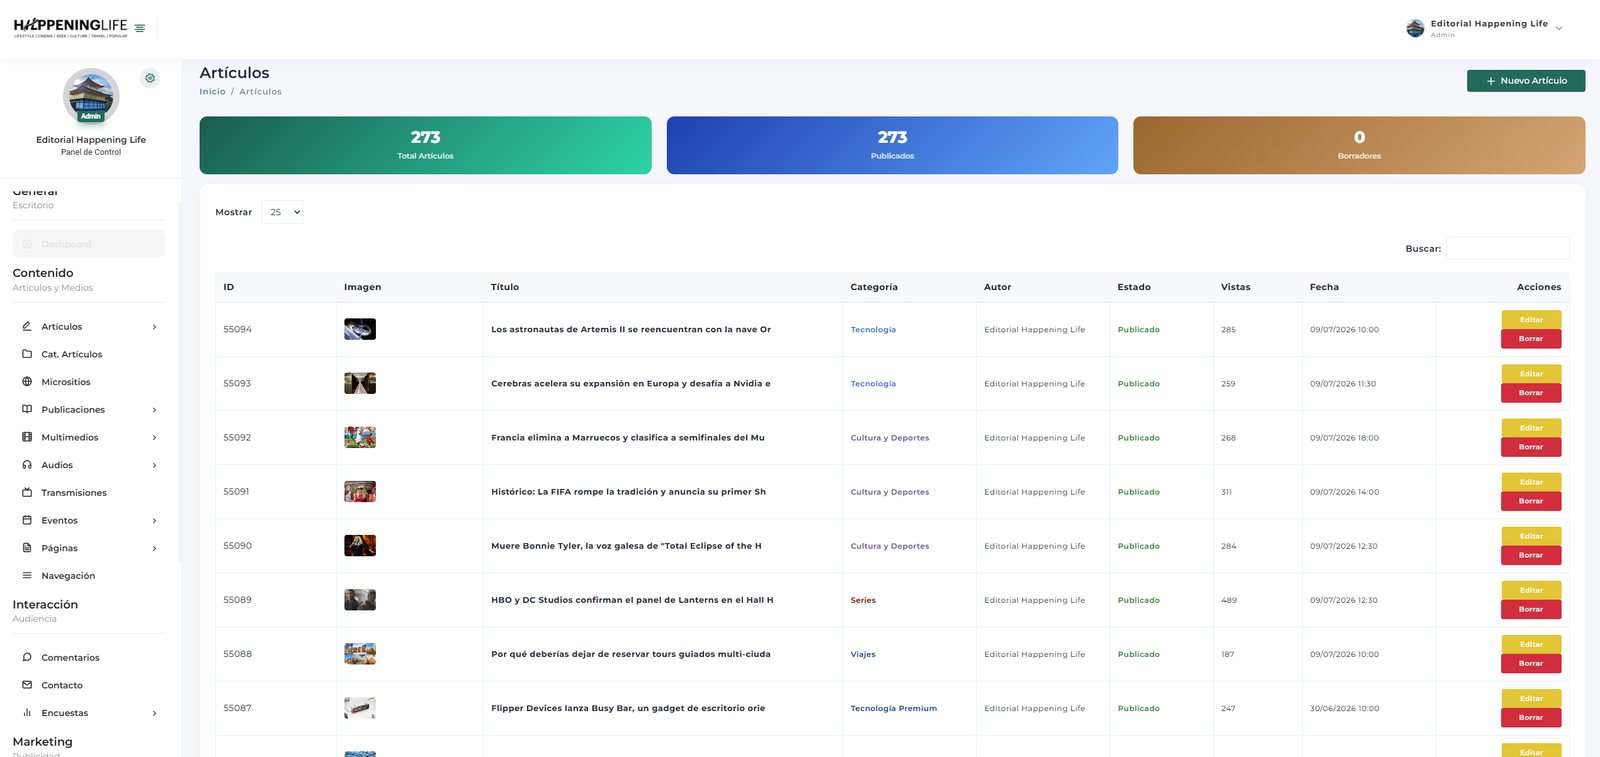Click the 273 Publicados stat card
Viewport: 1600px width, 757px height.
click(892, 145)
